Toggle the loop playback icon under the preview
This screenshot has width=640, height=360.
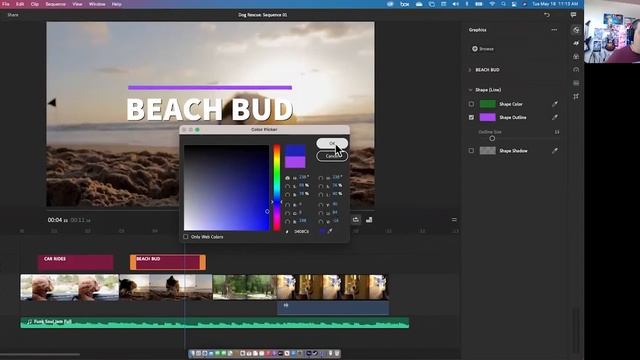(356, 220)
